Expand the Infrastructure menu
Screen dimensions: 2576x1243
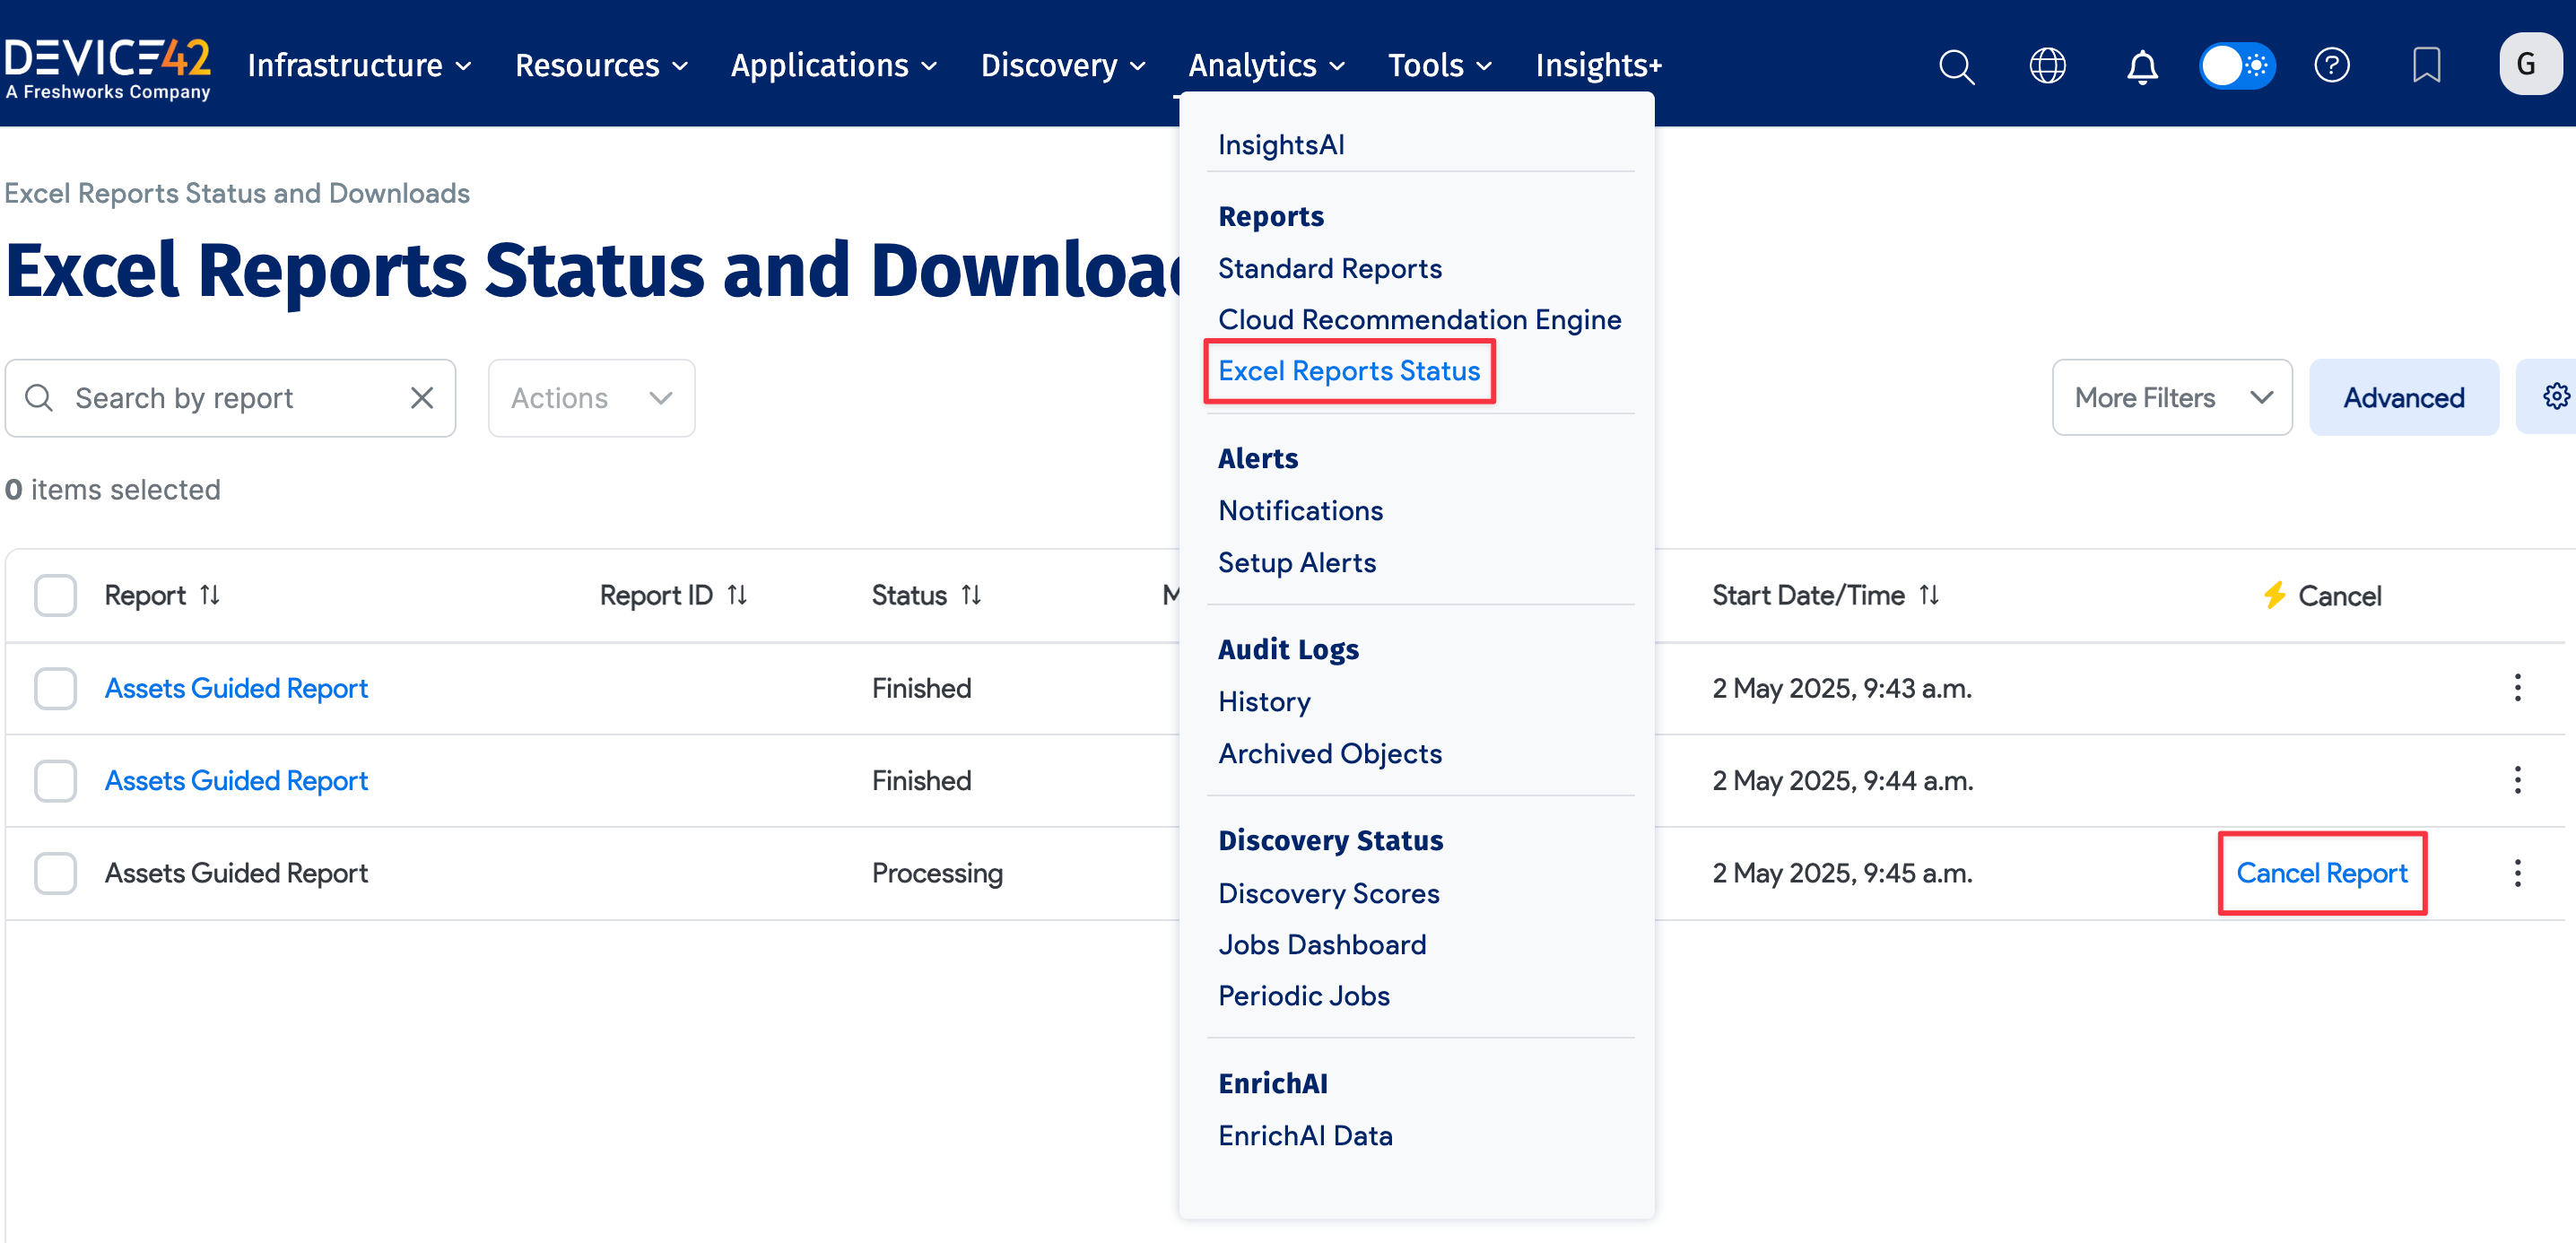[x=359, y=66]
